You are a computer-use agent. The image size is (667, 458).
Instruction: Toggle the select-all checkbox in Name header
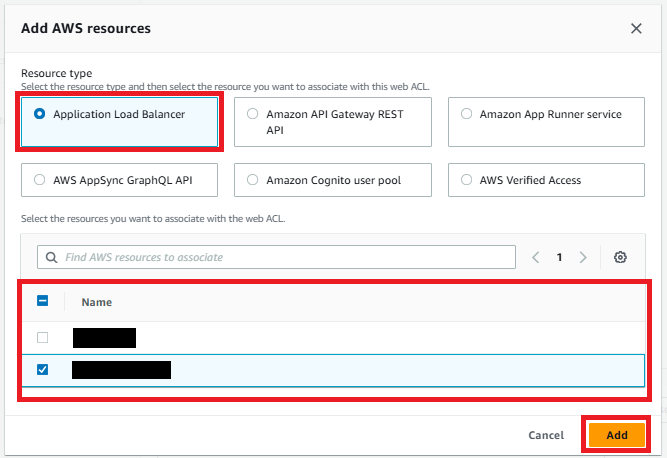43,301
